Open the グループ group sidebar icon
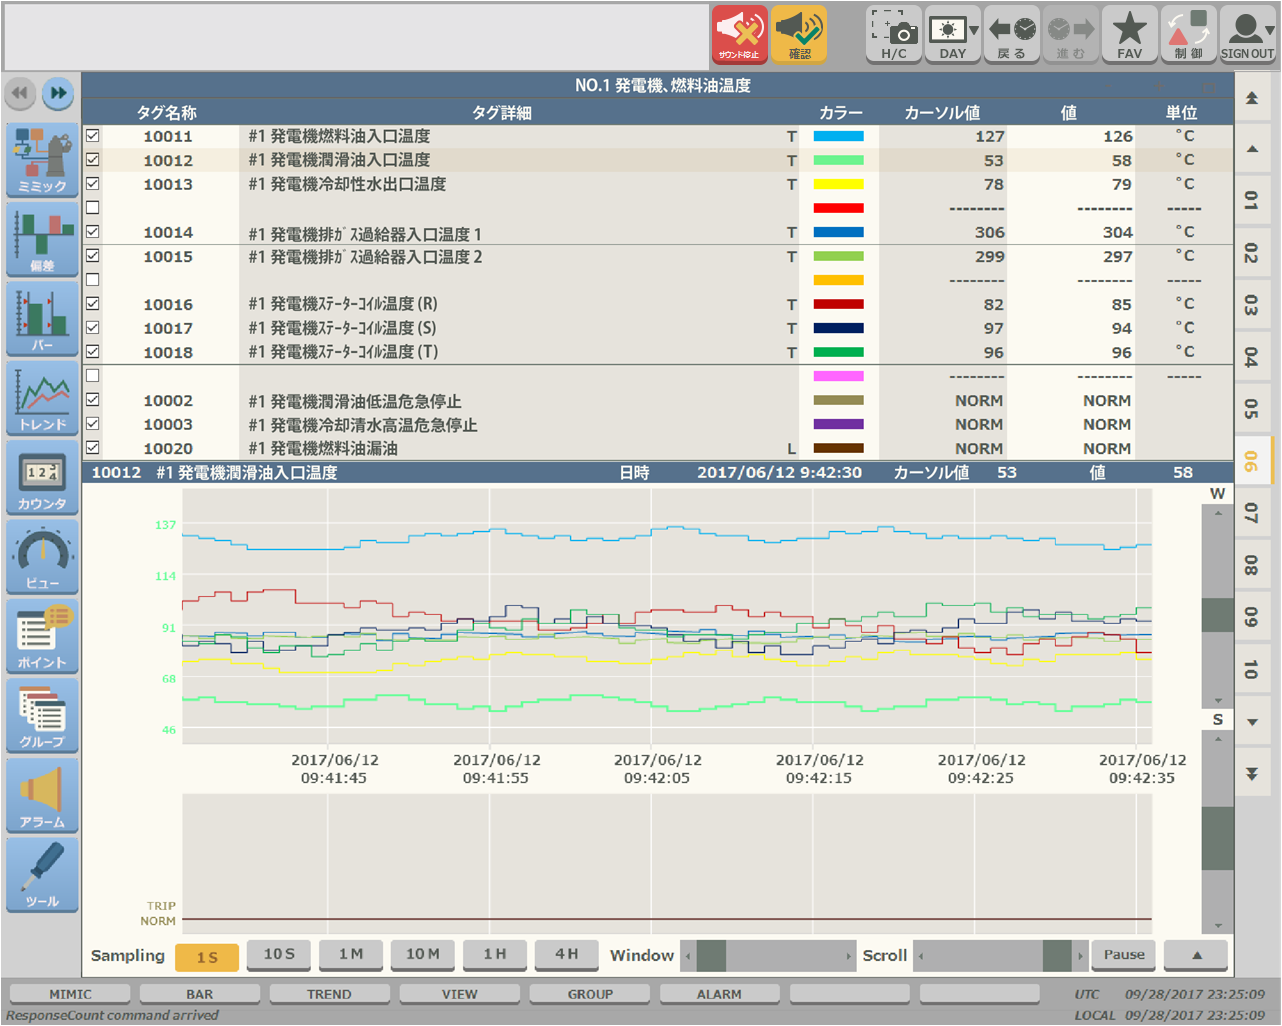This screenshot has width=1282, height=1026. tap(42, 715)
